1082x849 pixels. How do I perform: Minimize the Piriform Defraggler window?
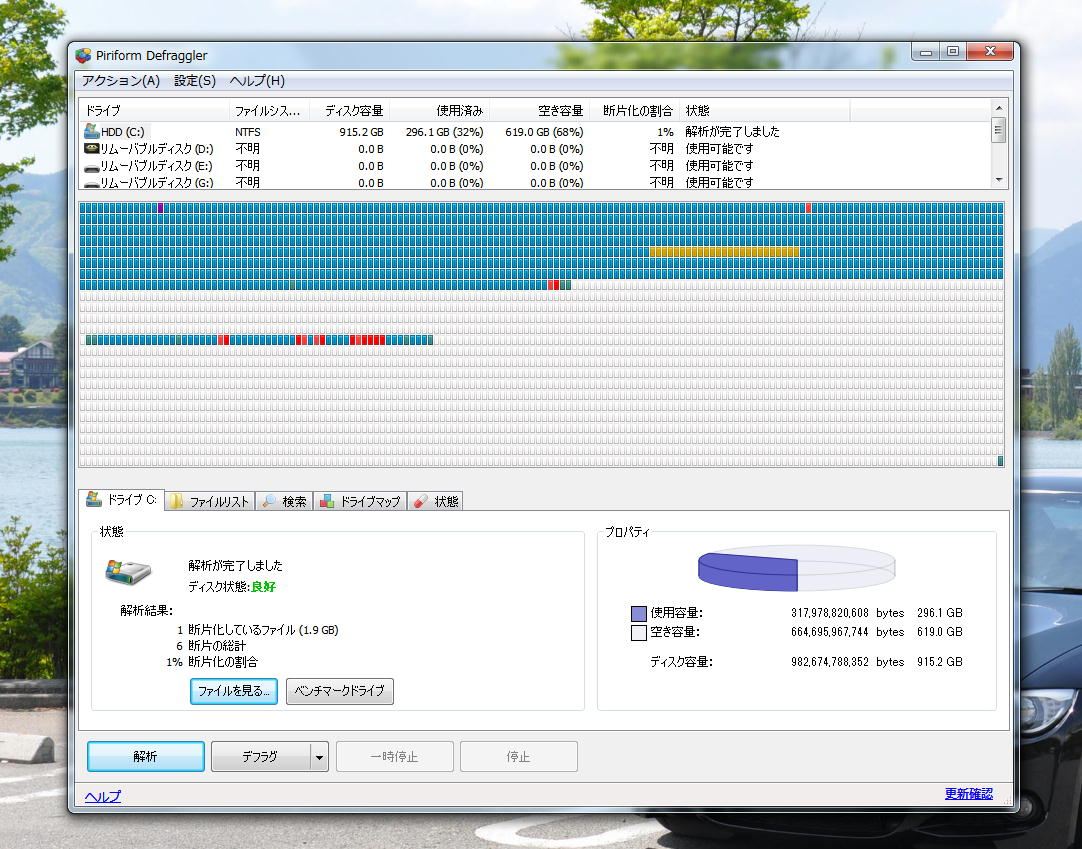coord(926,52)
